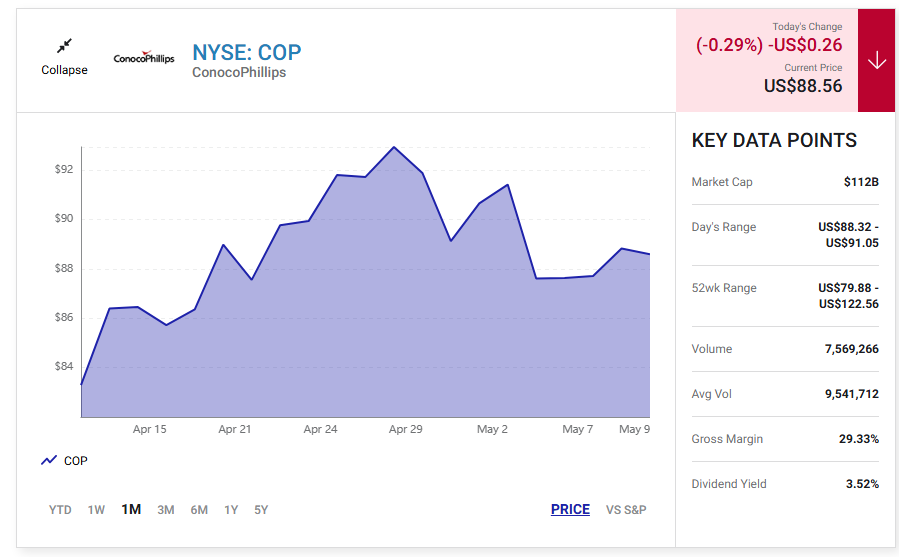Select the 3M time range
Viewport: 899px width, 557px height.
click(x=166, y=509)
